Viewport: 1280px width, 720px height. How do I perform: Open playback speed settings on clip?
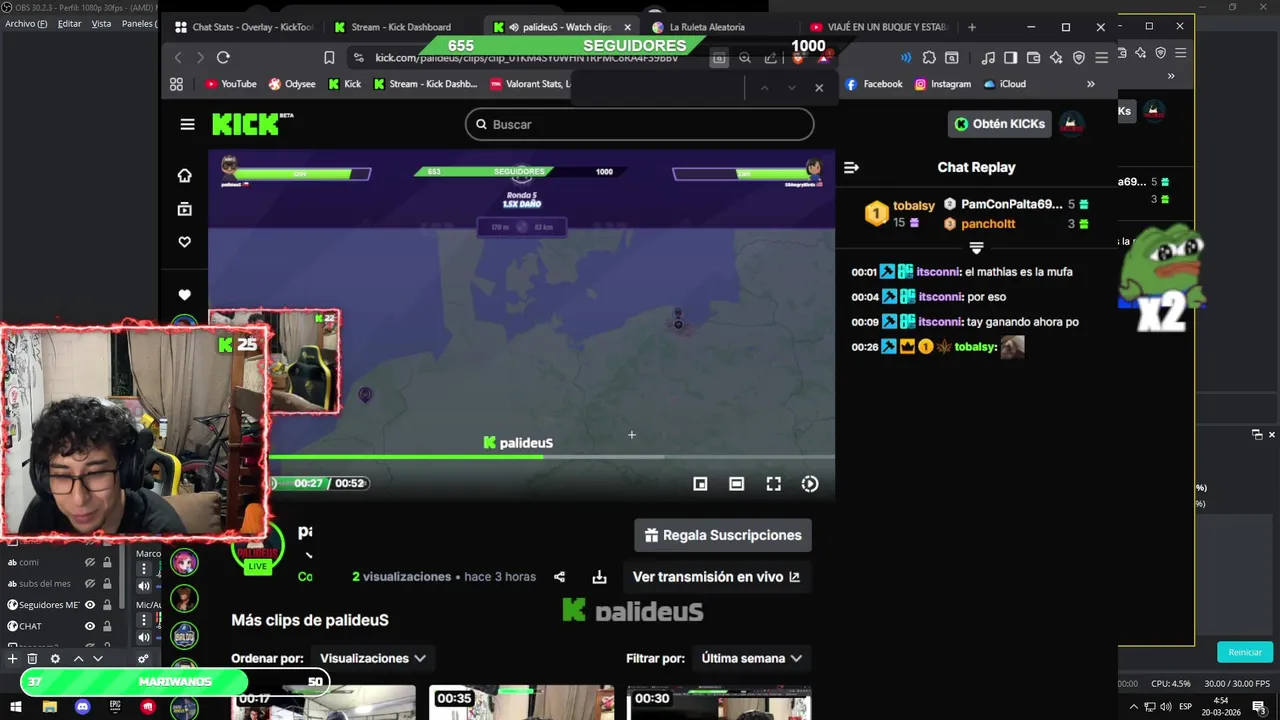(810, 484)
